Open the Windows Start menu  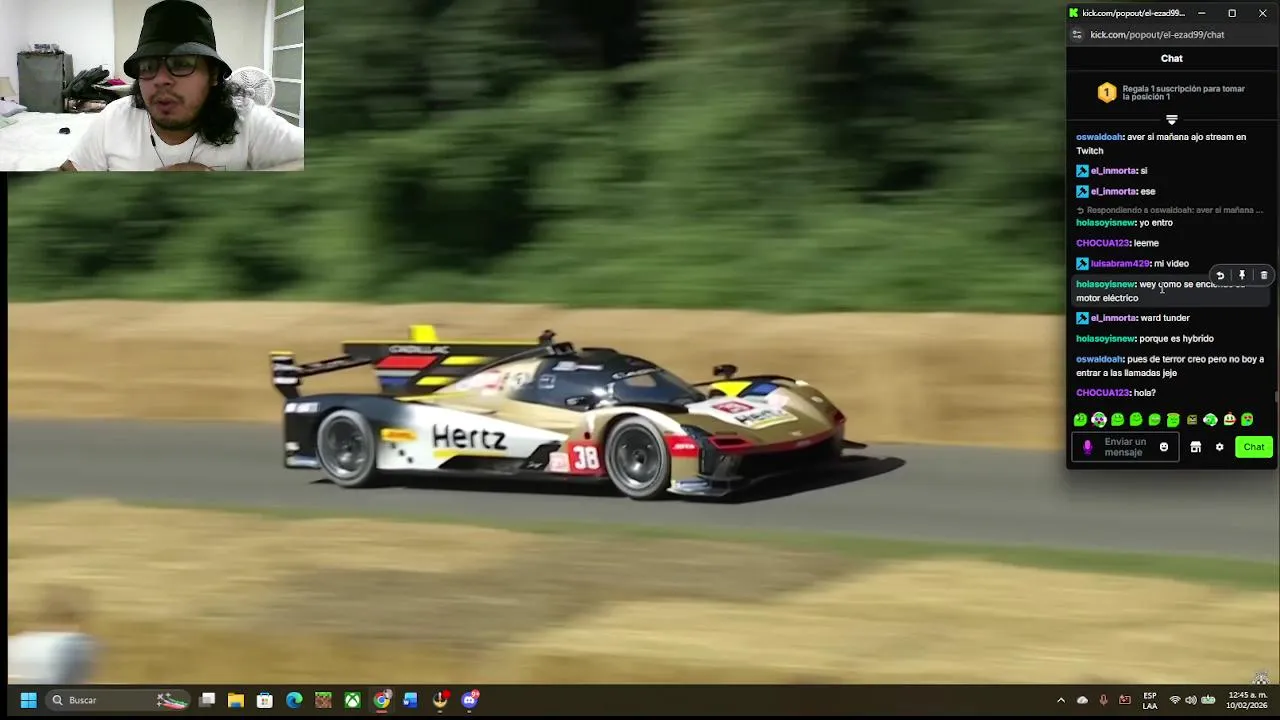point(28,700)
